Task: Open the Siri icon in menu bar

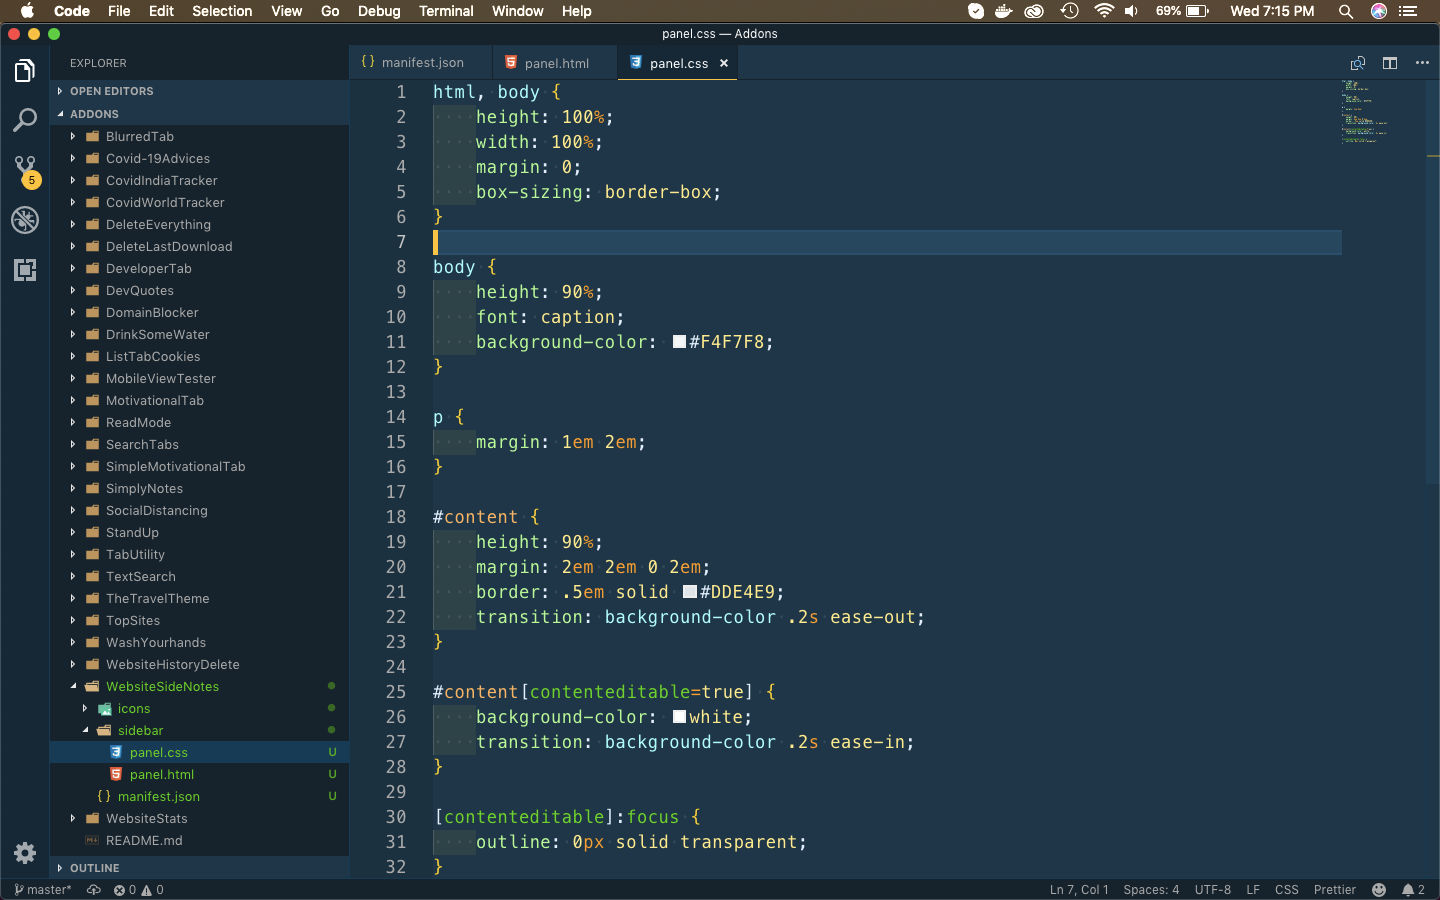Action: [1379, 11]
